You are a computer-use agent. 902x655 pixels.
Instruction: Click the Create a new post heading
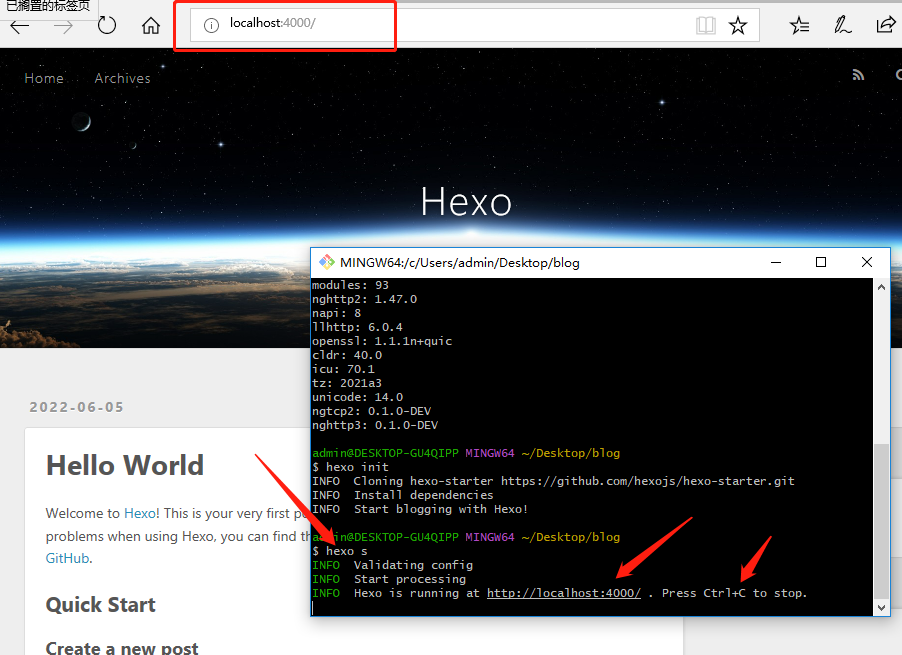[x=122, y=649]
